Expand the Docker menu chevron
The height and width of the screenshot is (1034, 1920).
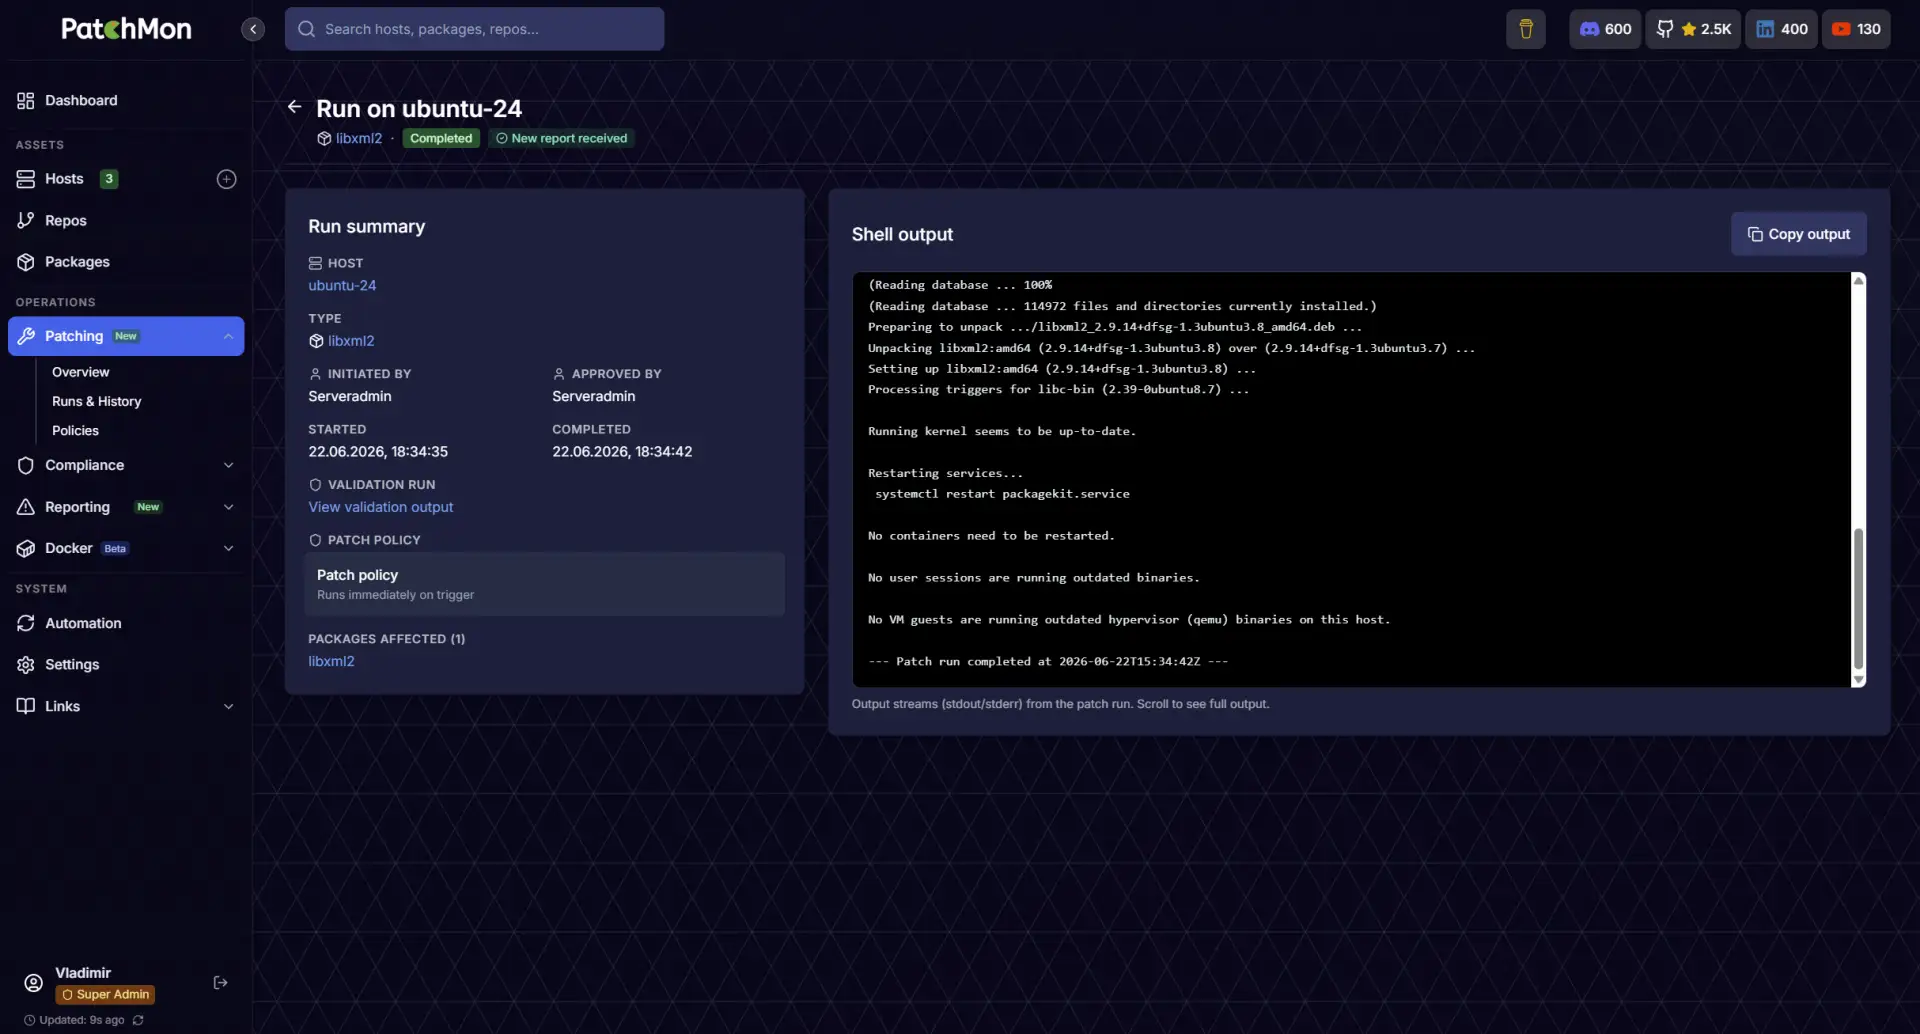tap(228, 549)
